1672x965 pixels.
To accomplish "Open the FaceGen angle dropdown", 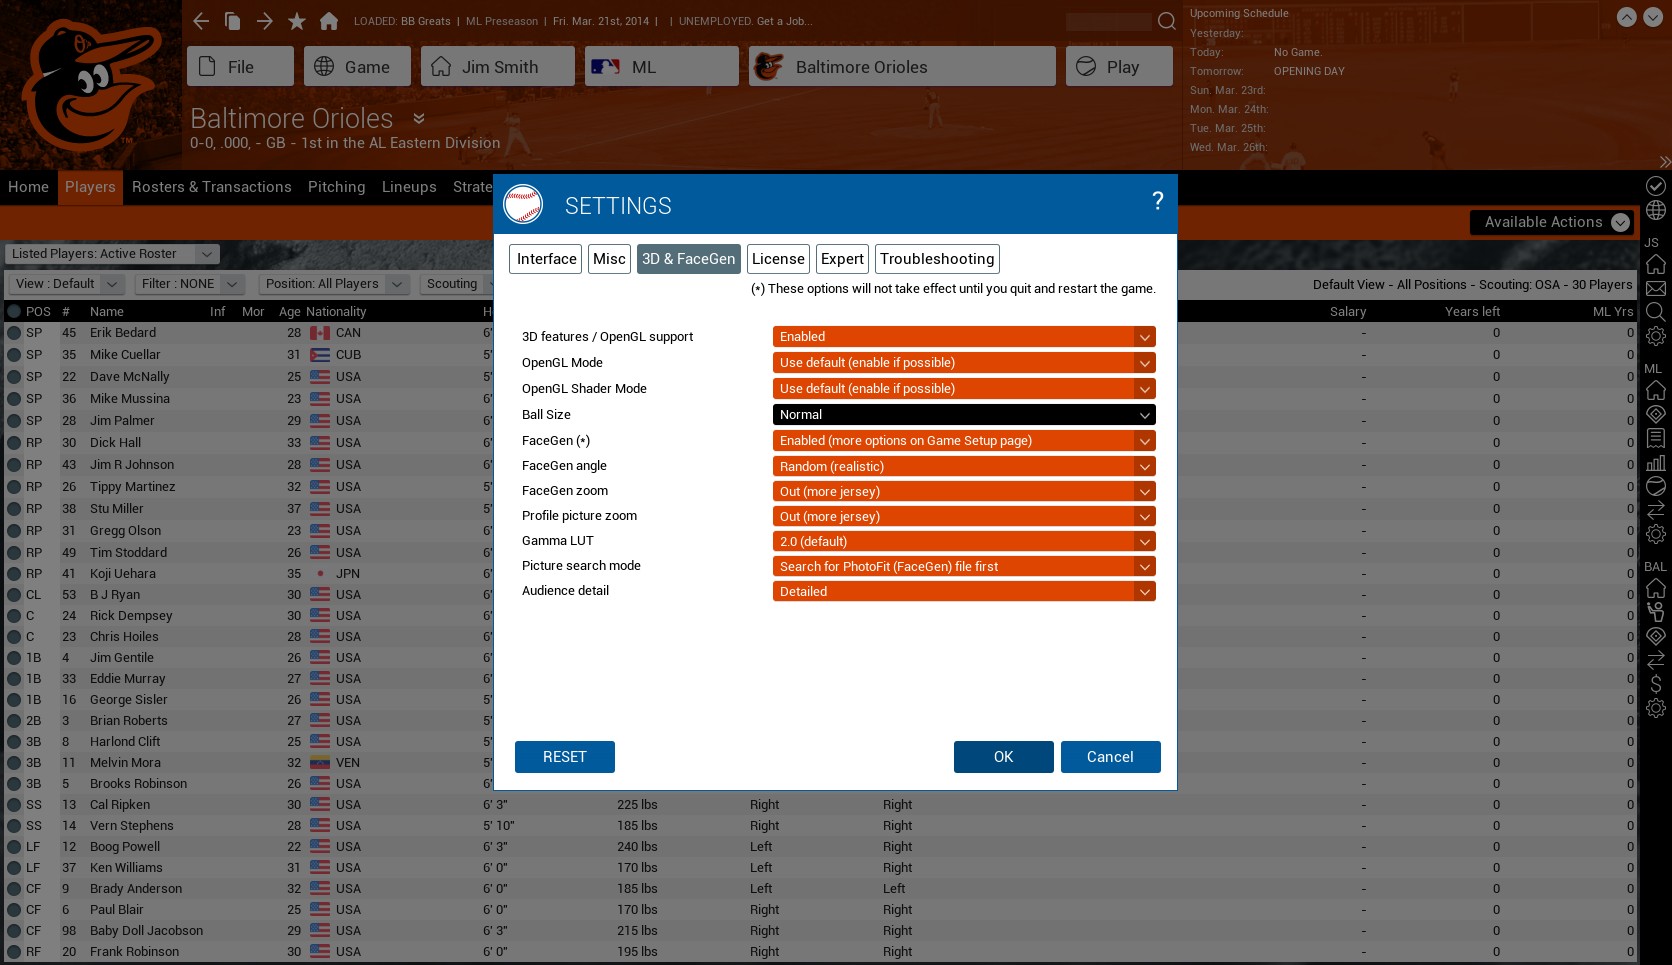I will click(x=963, y=467).
